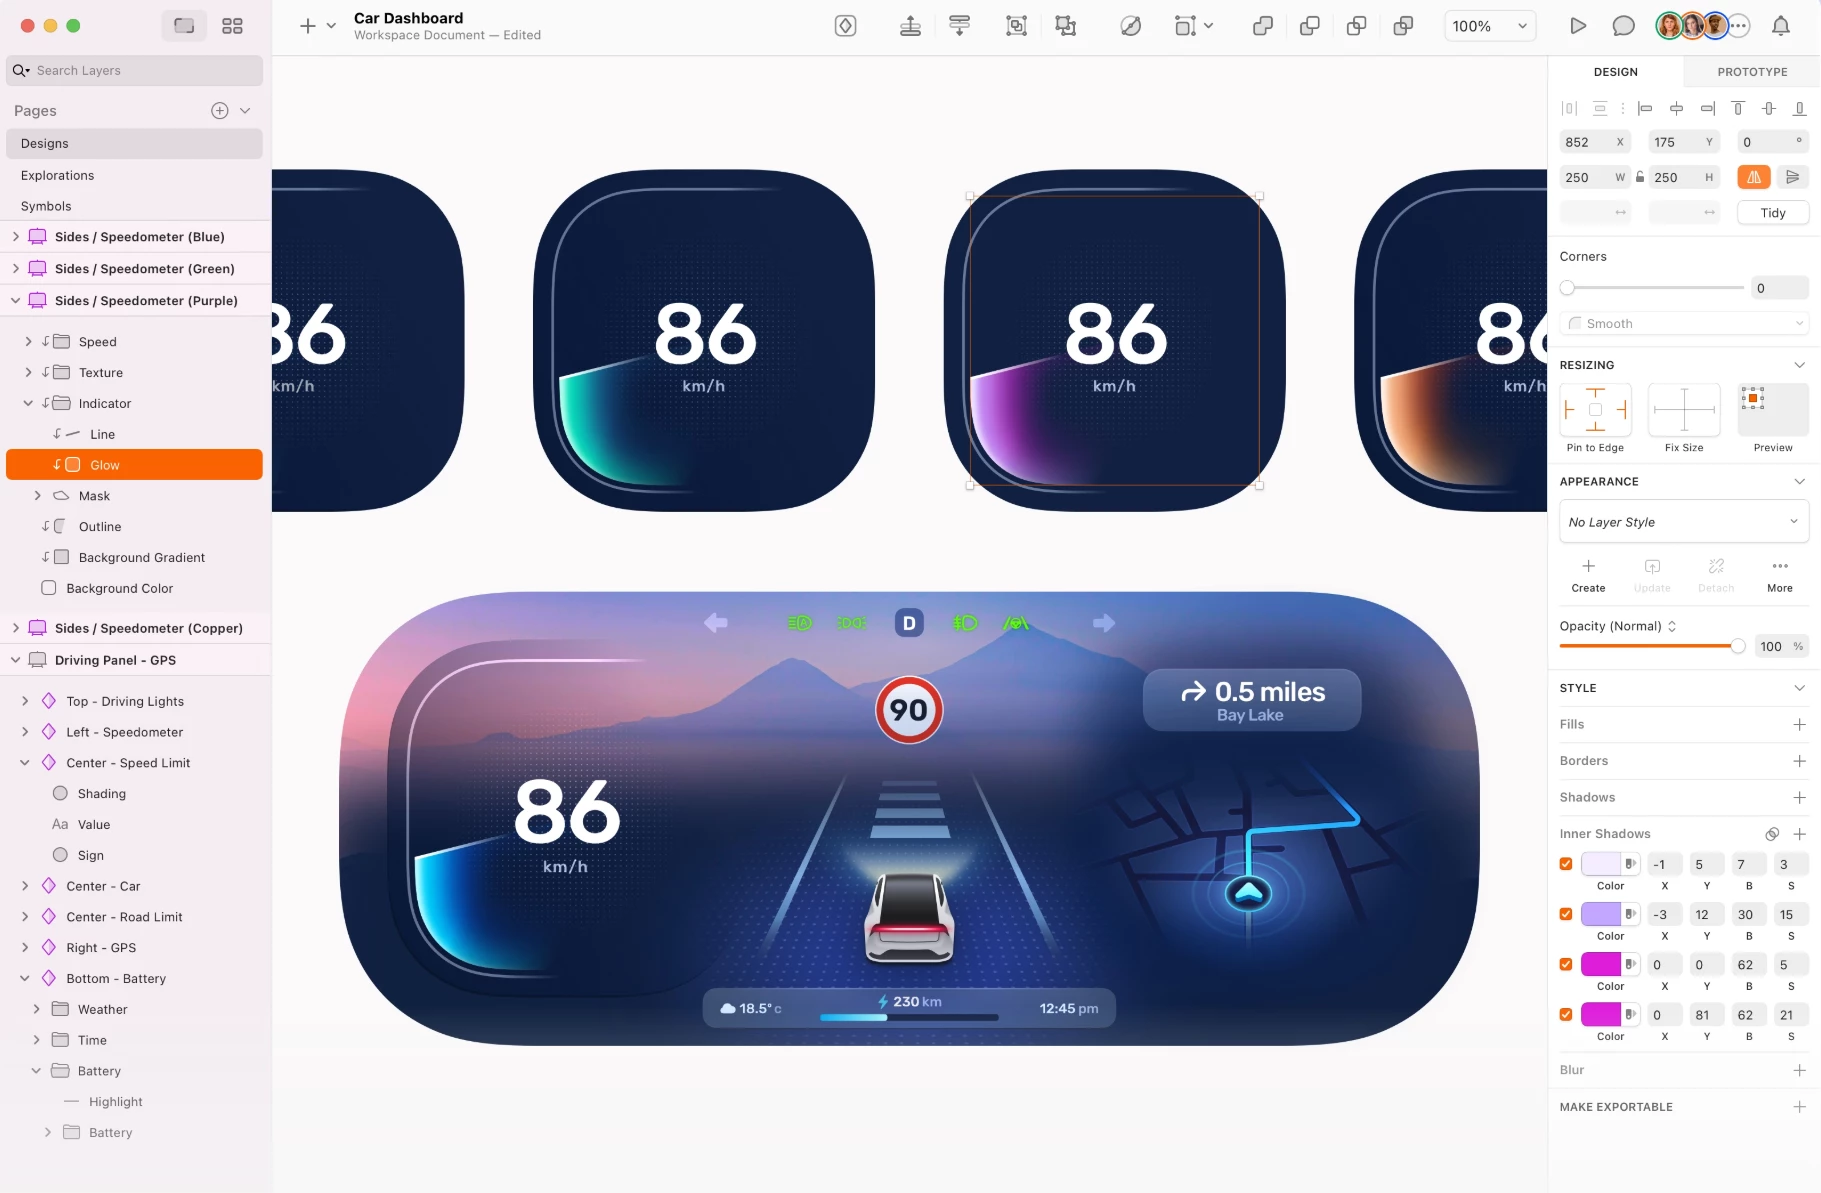The height and width of the screenshot is (1193, 1821).
Task: Click Align top edges icon
Action: click(x=1738, y=108)
